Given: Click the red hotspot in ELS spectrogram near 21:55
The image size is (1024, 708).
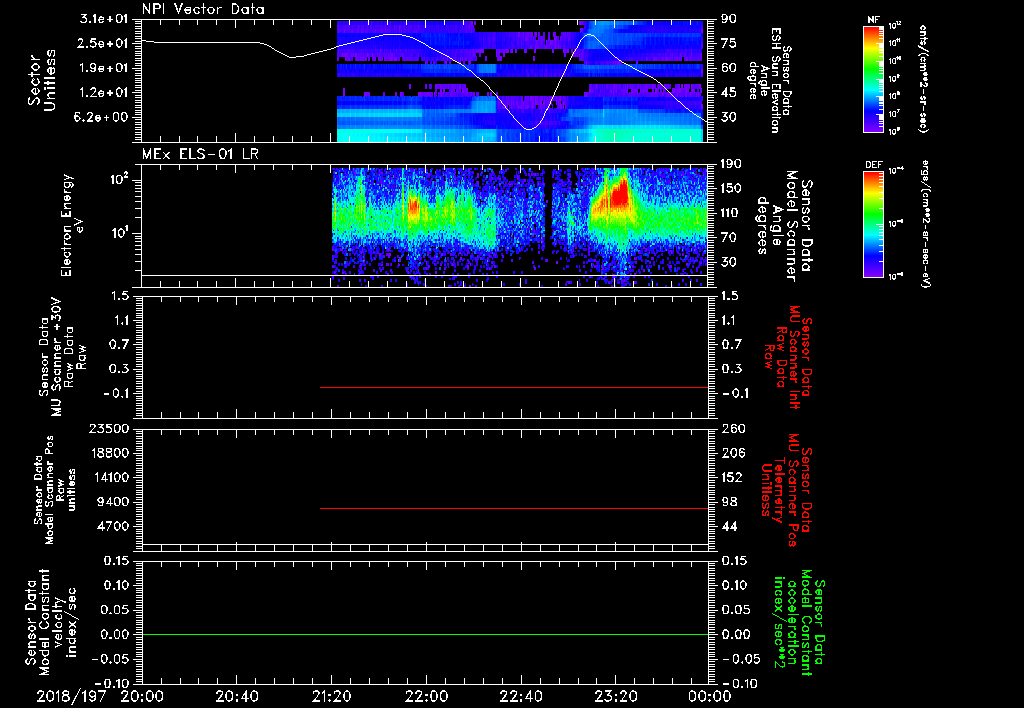Looking at the screenshot, I should [x=413, y=208].
